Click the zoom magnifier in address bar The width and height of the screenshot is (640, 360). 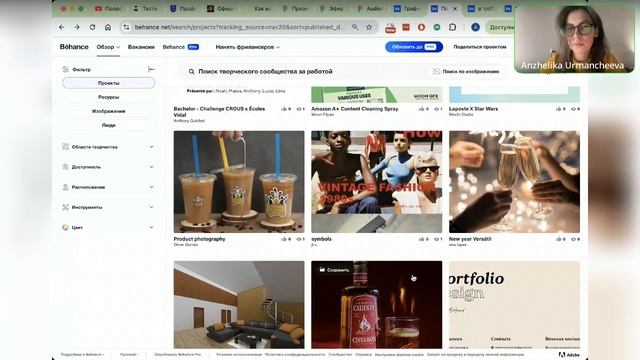pos(355,27)
